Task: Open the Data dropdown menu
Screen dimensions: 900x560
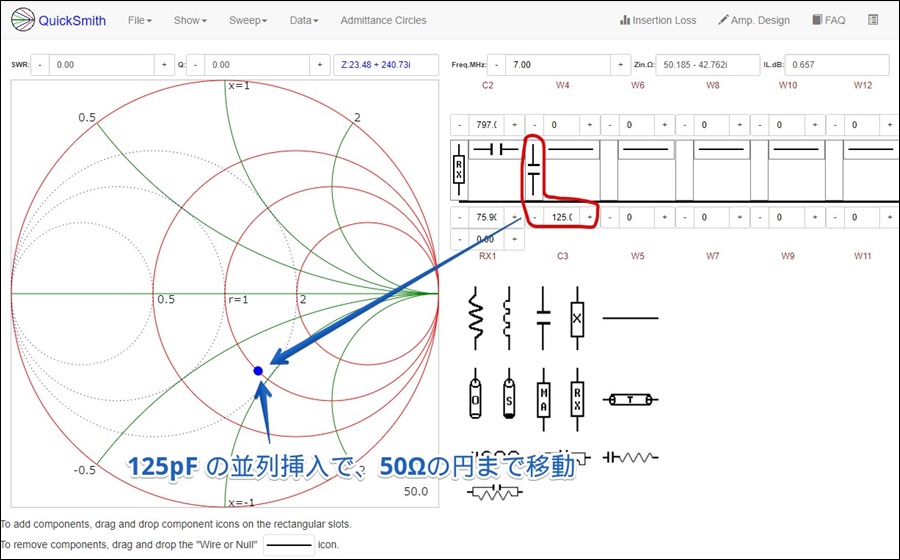Action: (x=304, y=20)
